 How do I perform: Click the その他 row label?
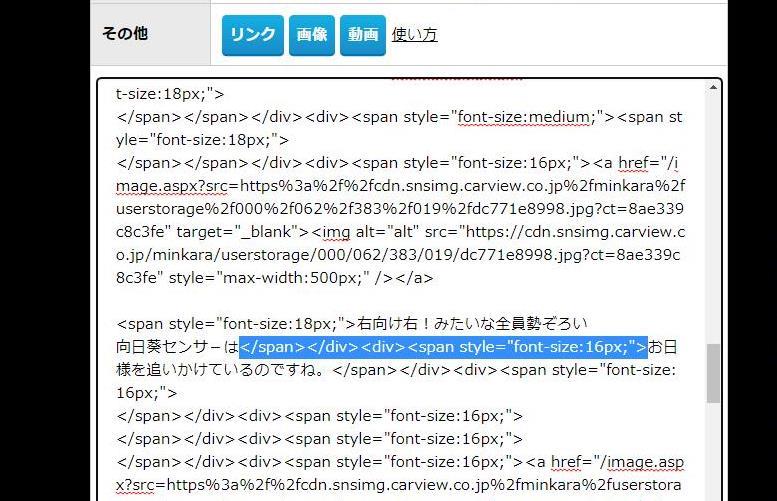[125, 34]
